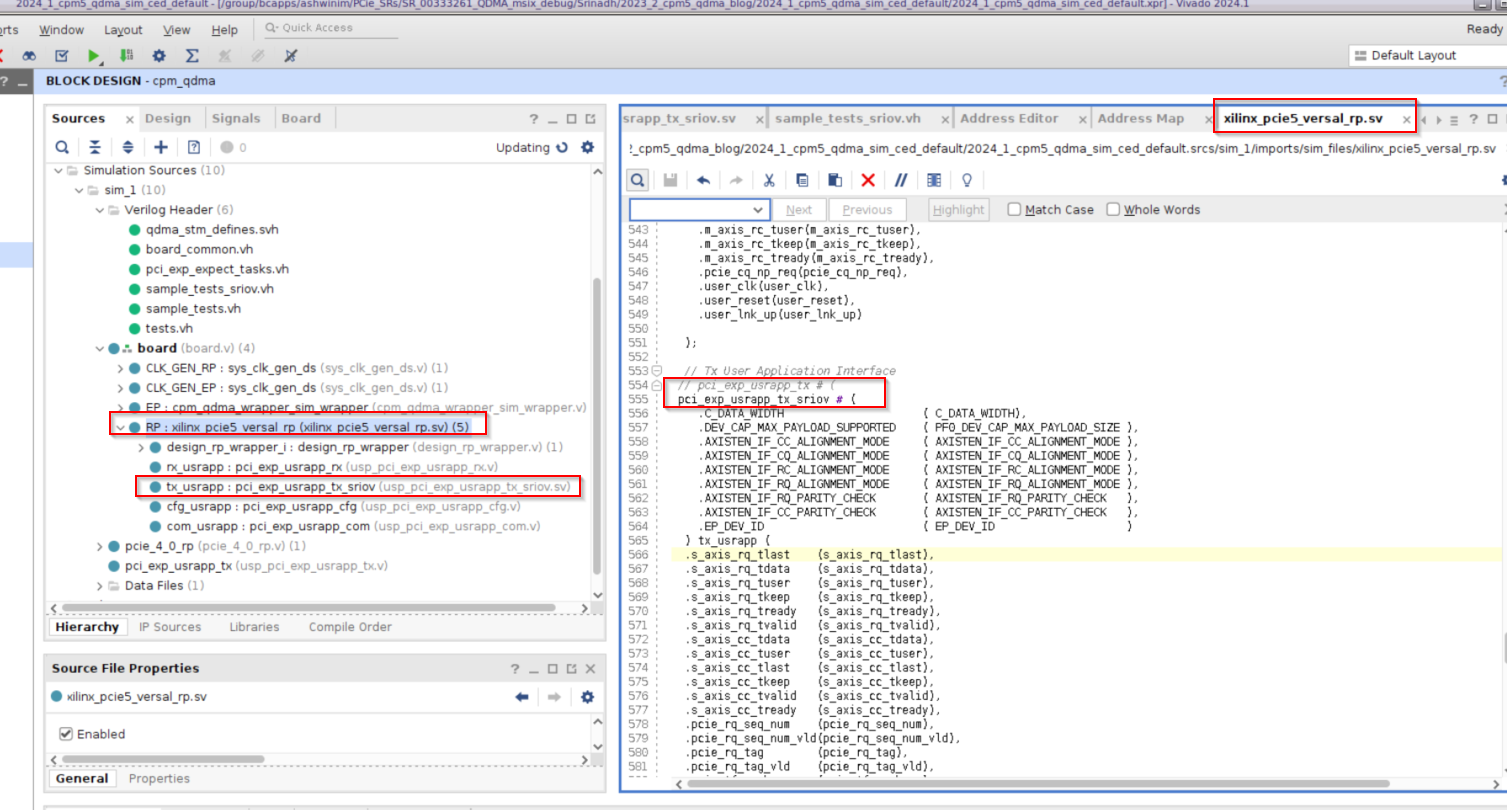Collapse the Verilog Header folder
Screen dimensions: 1507x810
99,210
